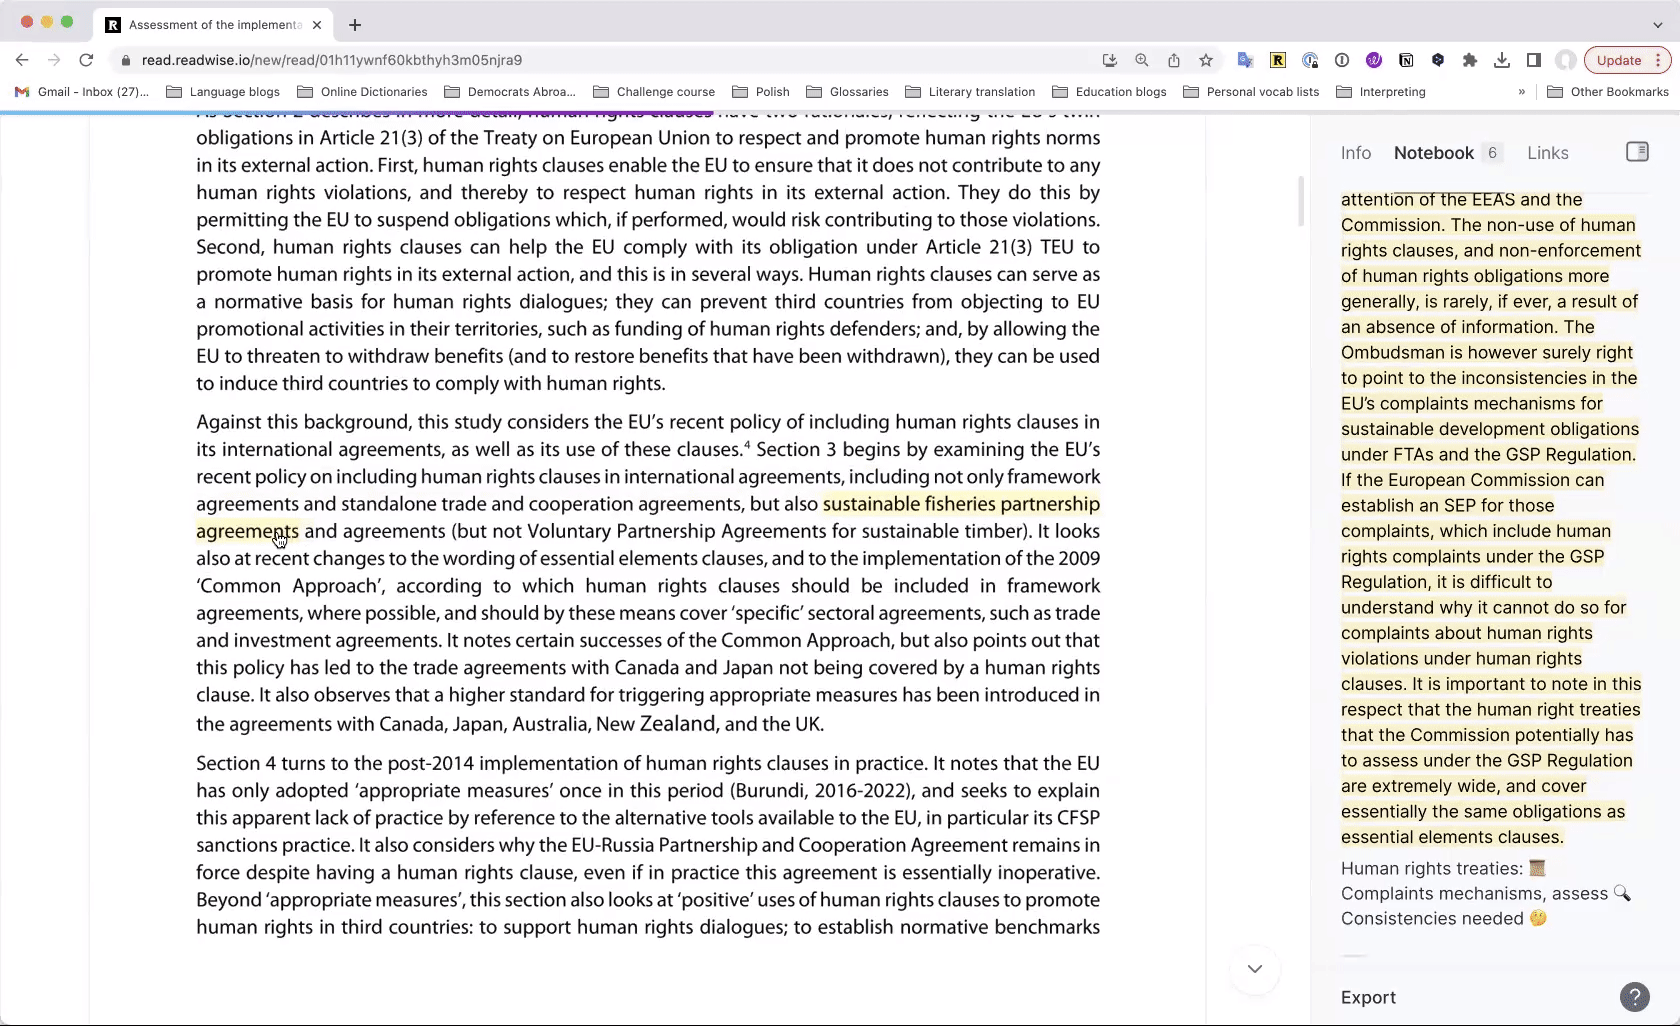Screen dimensions: 1680x1026
Task: Click the highlighted note in Notebook panel
Action: pyautogui.click(x=1490, y=518)
